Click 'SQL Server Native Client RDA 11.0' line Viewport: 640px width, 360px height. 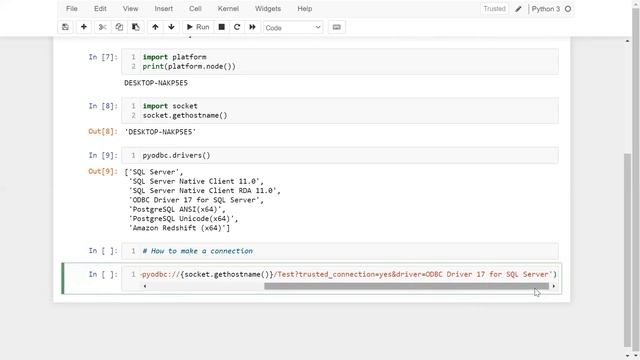pyautogui.click(x=204, y=191)
